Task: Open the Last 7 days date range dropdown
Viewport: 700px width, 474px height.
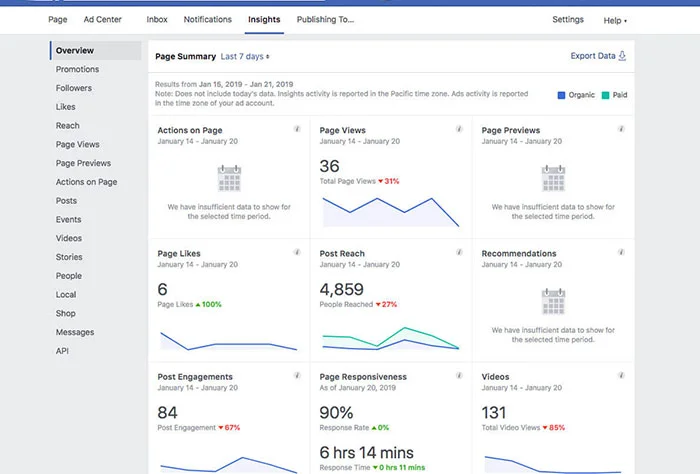Action: coord(245,57)
